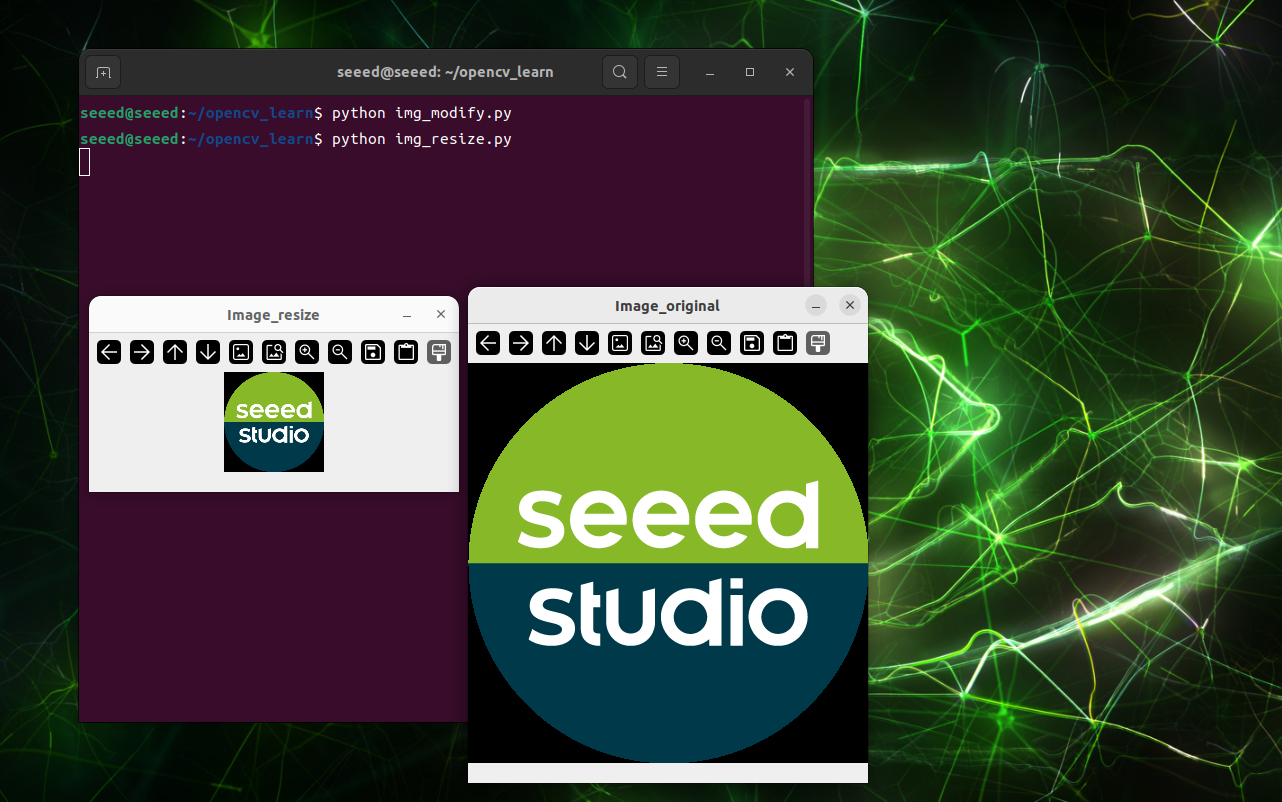
Task: Zoom out on the Image_resize window
Action: tap(340, 352)
